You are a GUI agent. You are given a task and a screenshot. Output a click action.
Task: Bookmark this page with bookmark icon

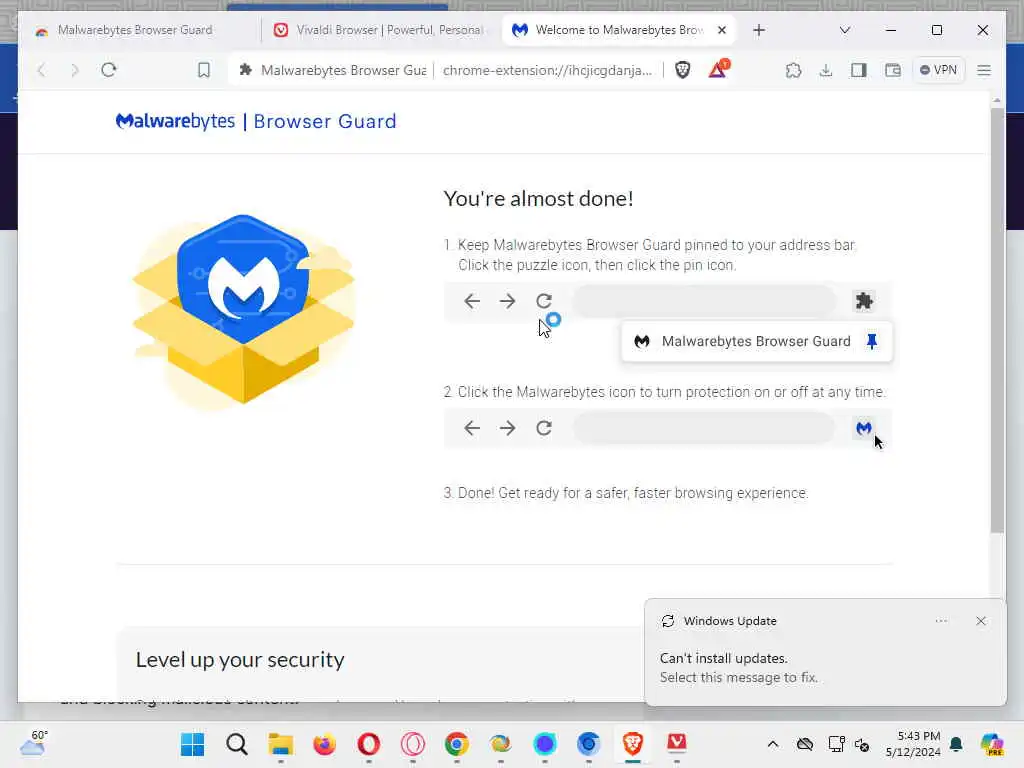[x=204, y=70]
